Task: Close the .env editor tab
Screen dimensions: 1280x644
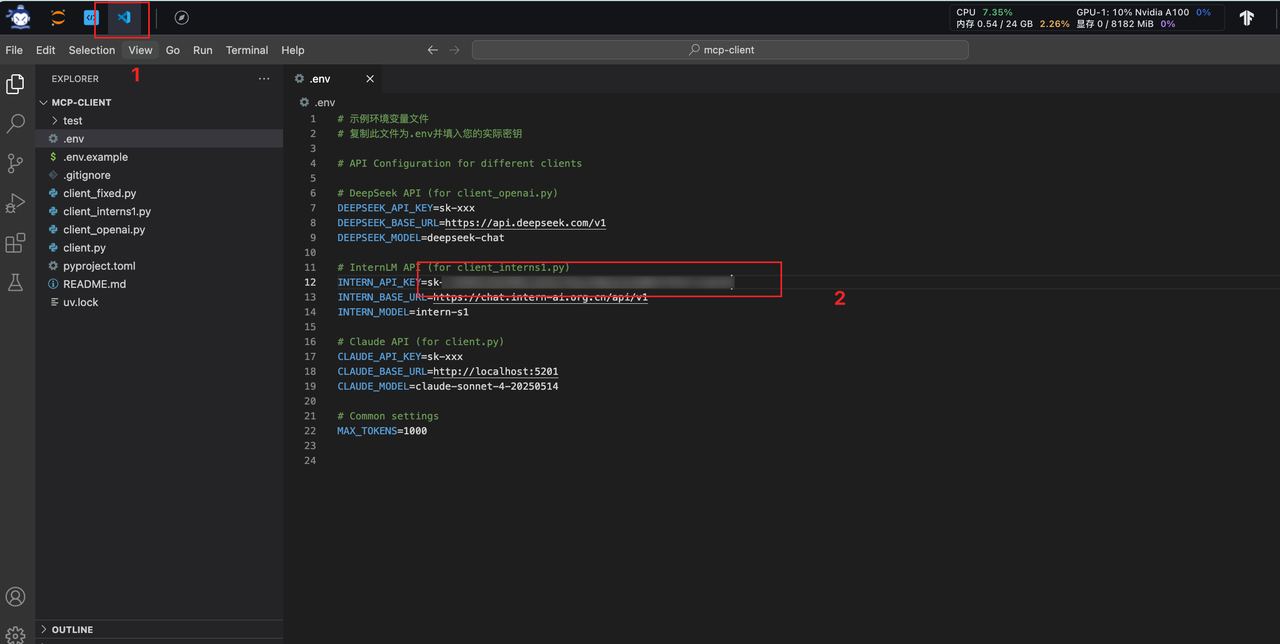Action: pyautogui.click(x=370, y=79)
